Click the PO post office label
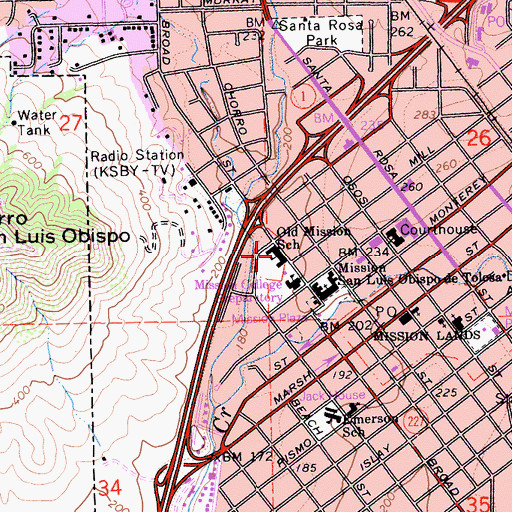 tap(386, 312)
